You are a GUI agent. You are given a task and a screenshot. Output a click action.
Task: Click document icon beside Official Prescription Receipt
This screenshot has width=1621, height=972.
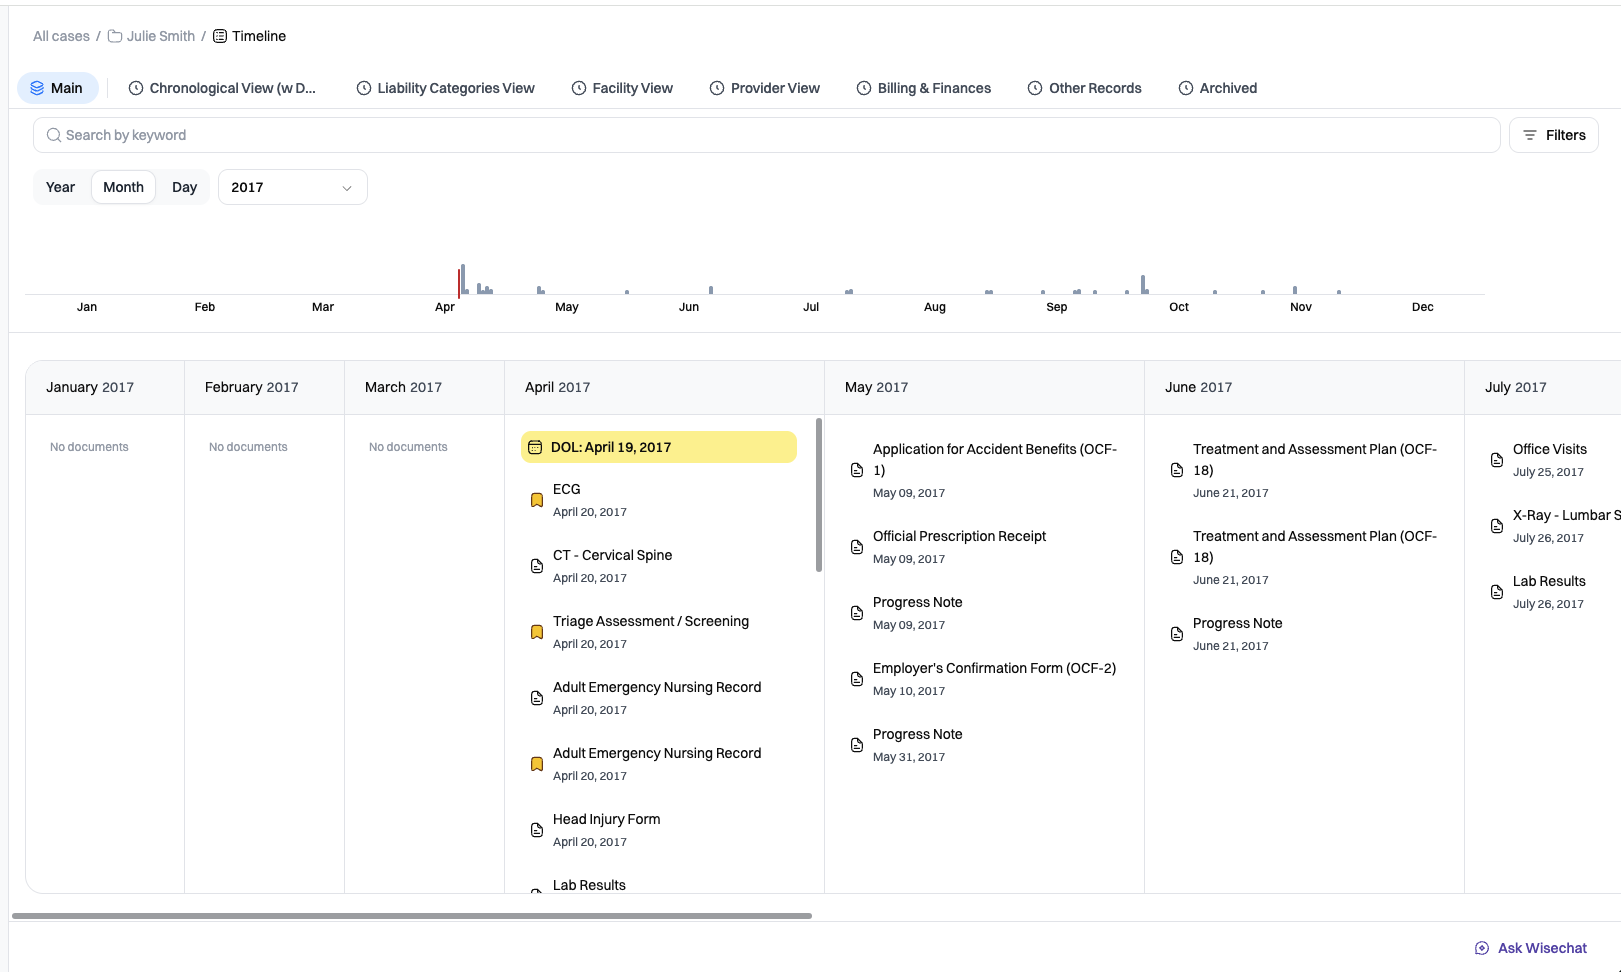[857, 547]
